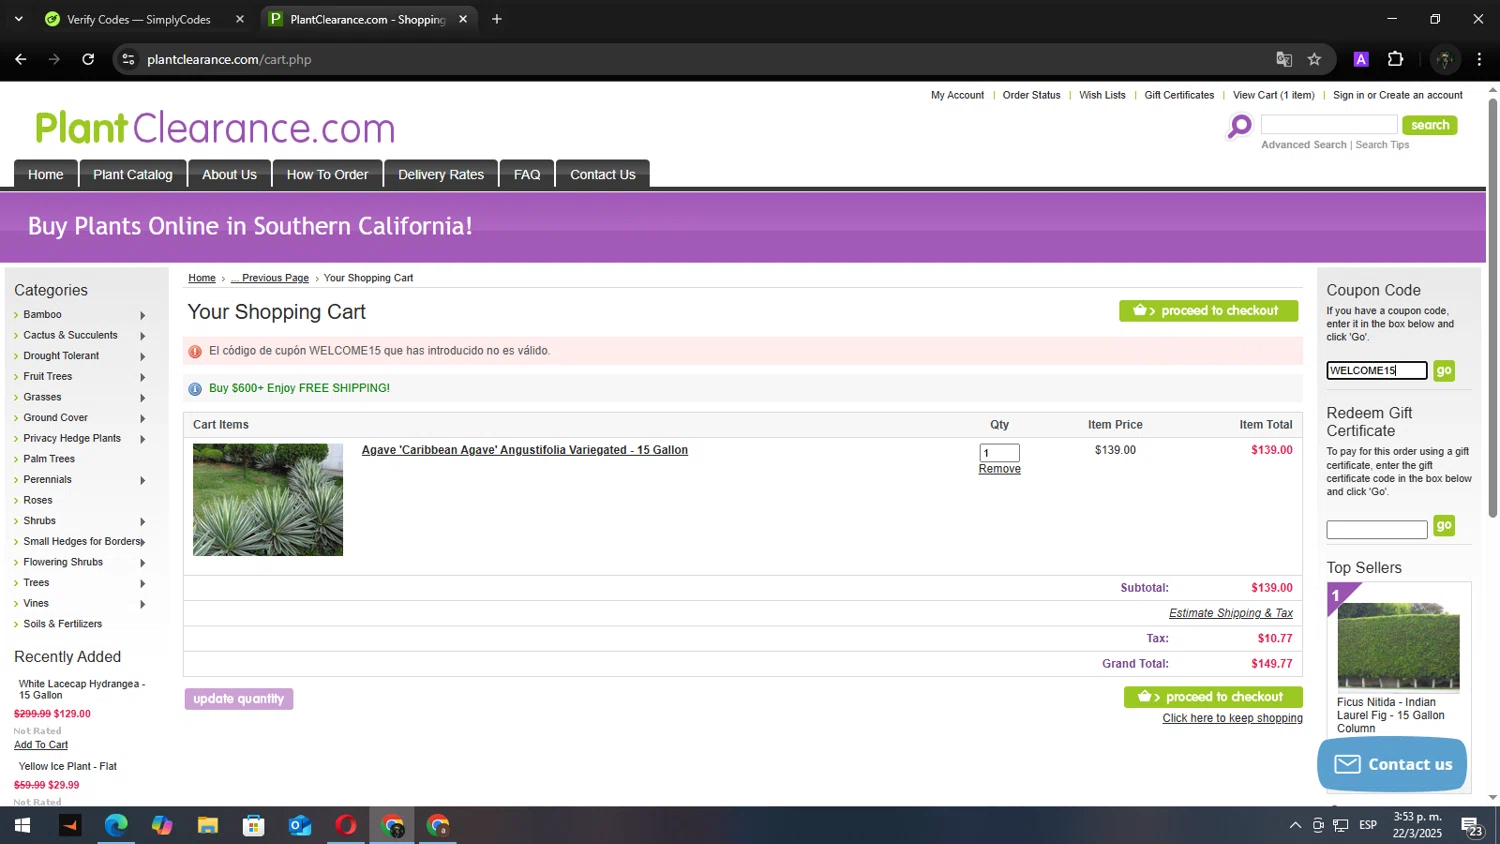Click the PlantClearance.com logo
1500x844 pixels.
(x=215, y=128)
